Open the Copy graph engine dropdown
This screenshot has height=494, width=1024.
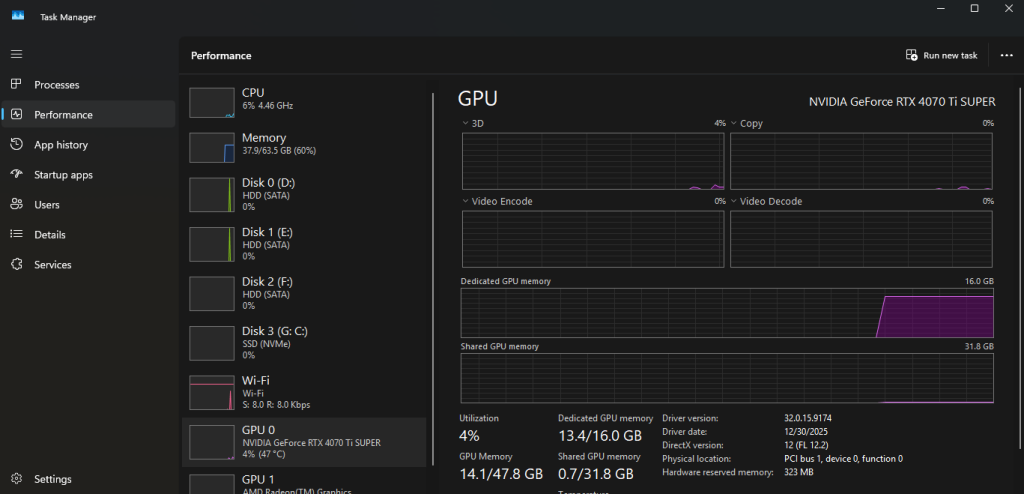tap(734, 123)
